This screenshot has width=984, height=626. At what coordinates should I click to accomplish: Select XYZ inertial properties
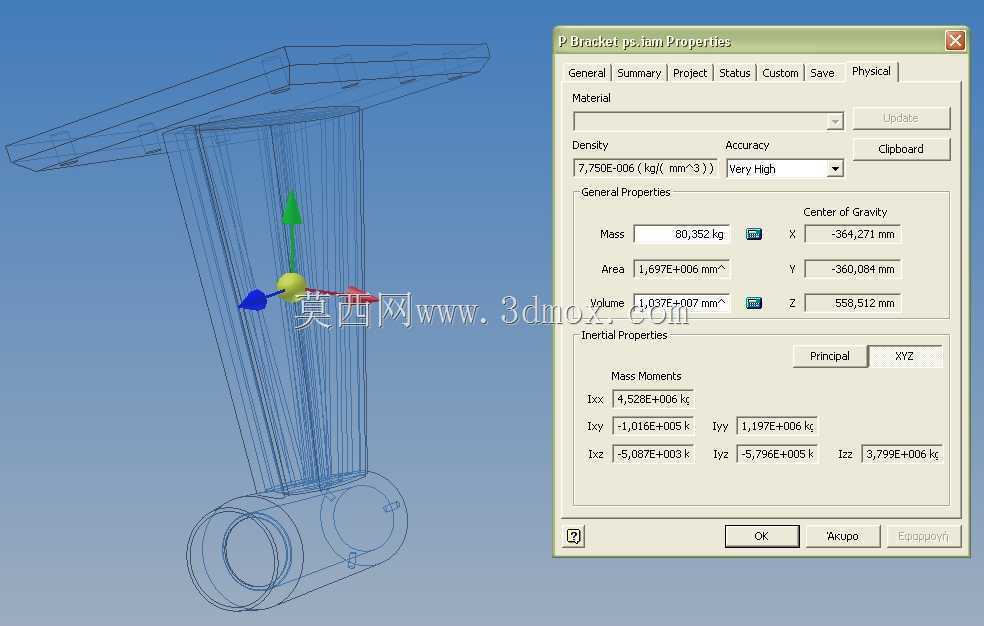[x=904, y=356]
